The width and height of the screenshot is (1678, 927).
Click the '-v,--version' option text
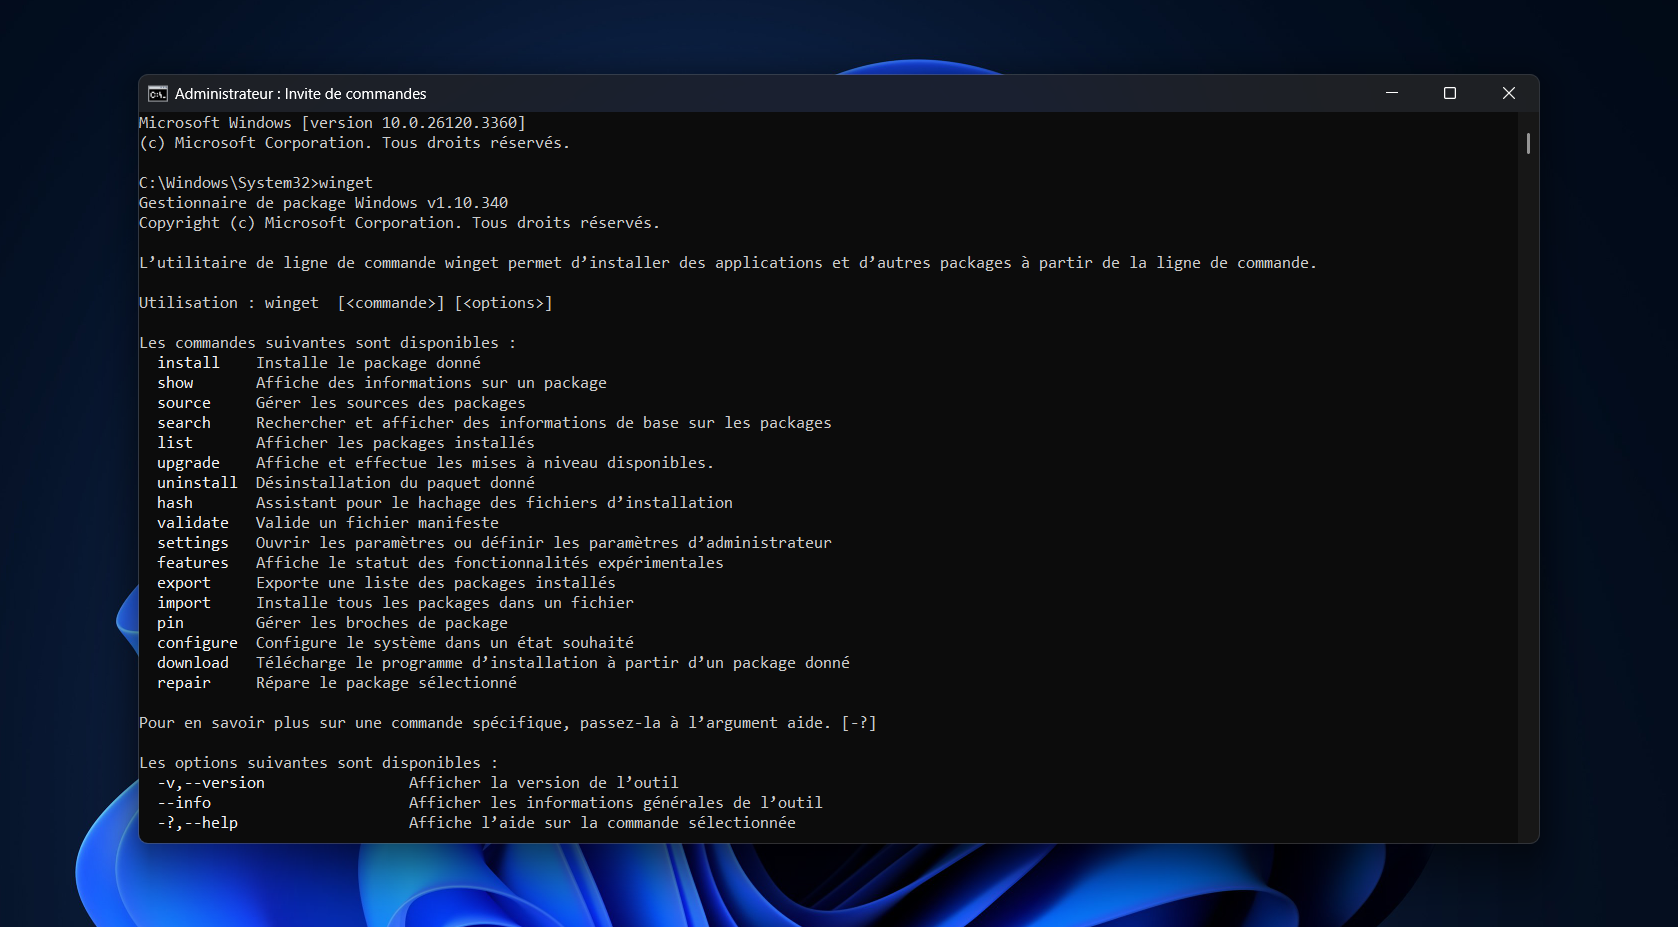tap(211, 783)
